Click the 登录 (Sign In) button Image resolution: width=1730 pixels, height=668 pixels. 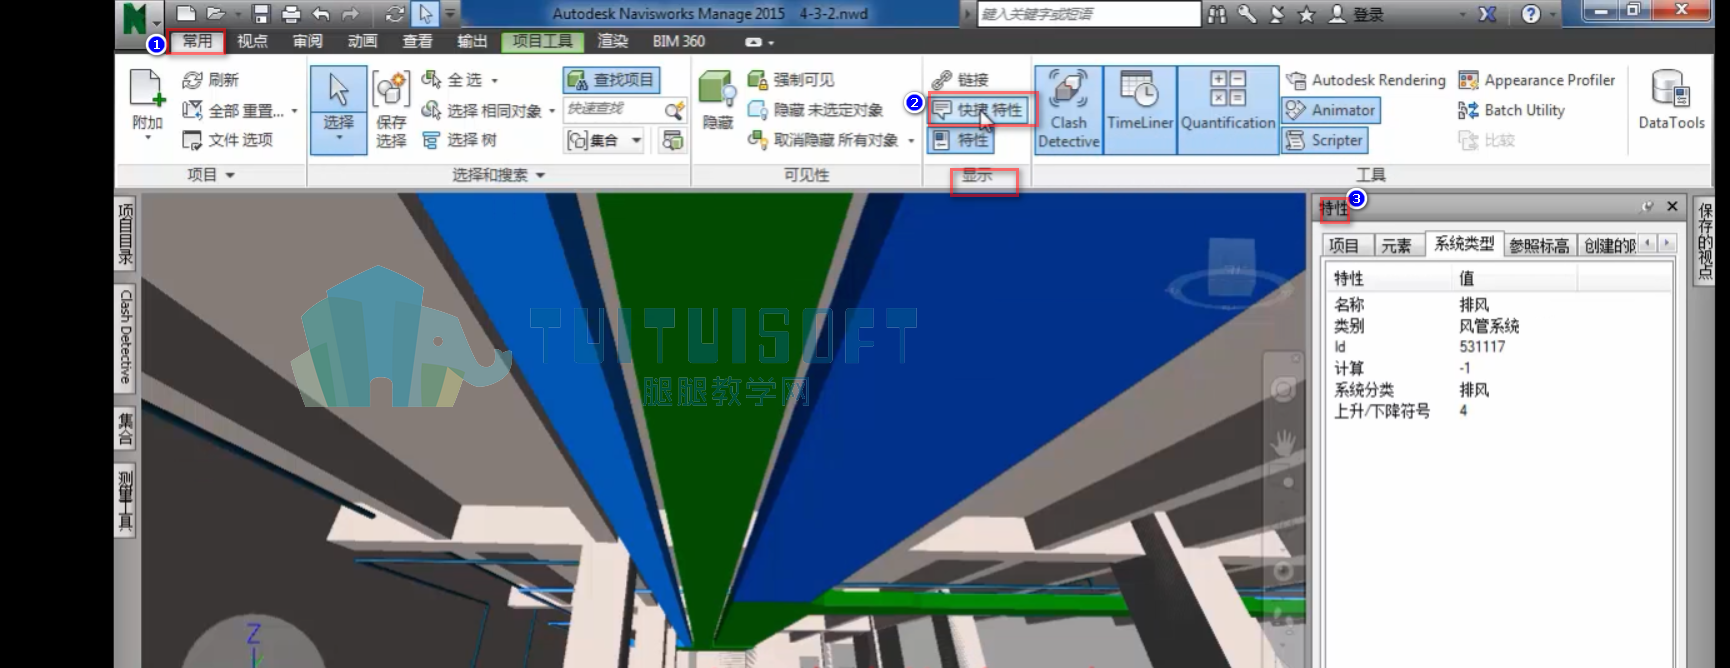click(x=1356, y=14)
